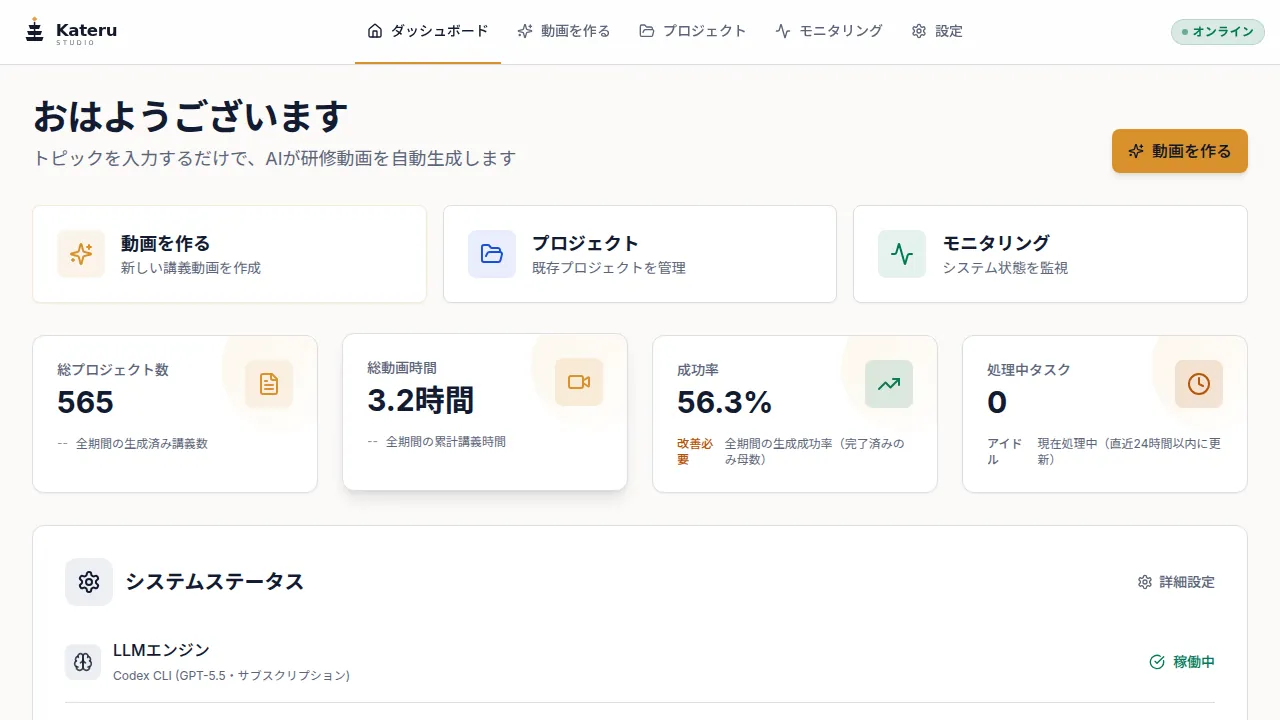Click the pulse icon in モニタリング card
This screenshot has width=1280, height=720.
(902, 254)
